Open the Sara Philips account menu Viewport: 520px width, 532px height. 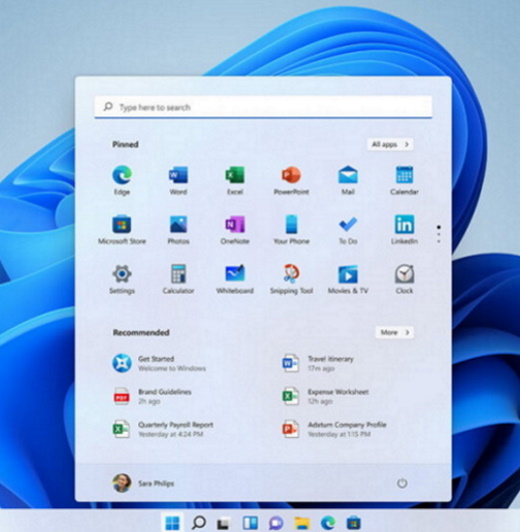point(143,483)
